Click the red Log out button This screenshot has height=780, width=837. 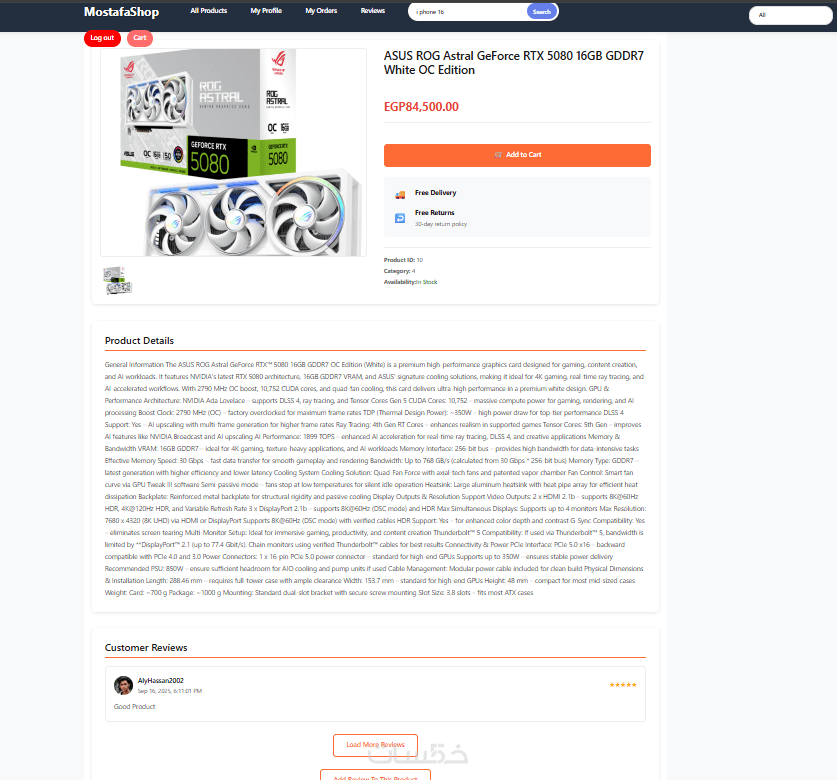coord(102,38)
